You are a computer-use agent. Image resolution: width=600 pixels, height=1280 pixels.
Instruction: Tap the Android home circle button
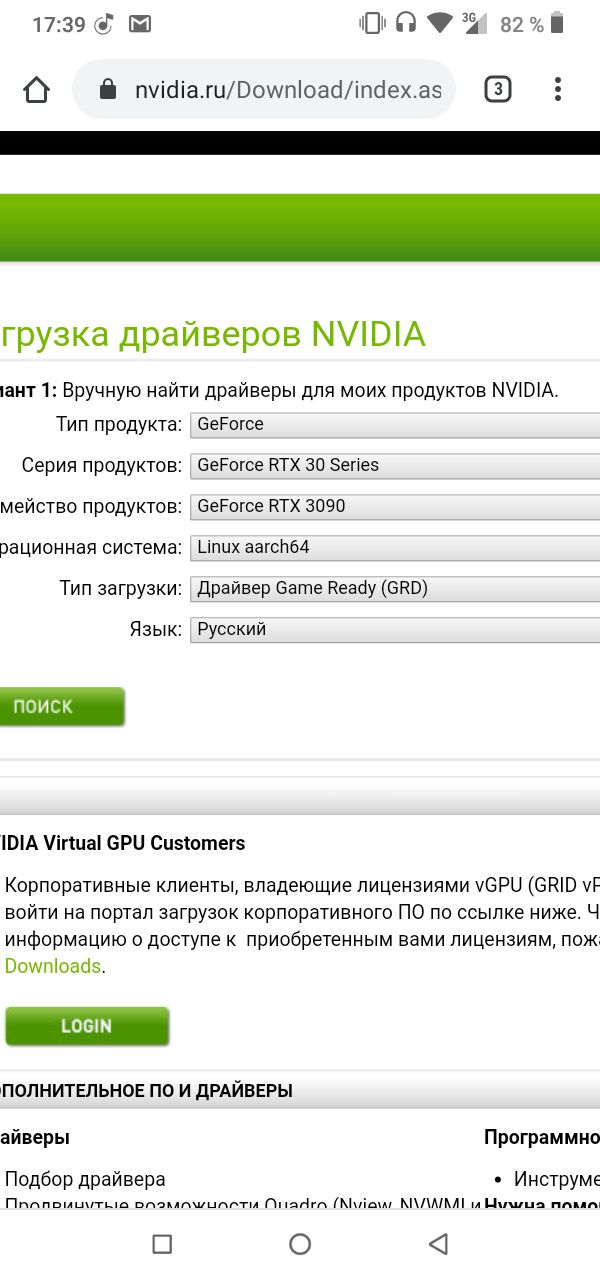pos(300,1244)
